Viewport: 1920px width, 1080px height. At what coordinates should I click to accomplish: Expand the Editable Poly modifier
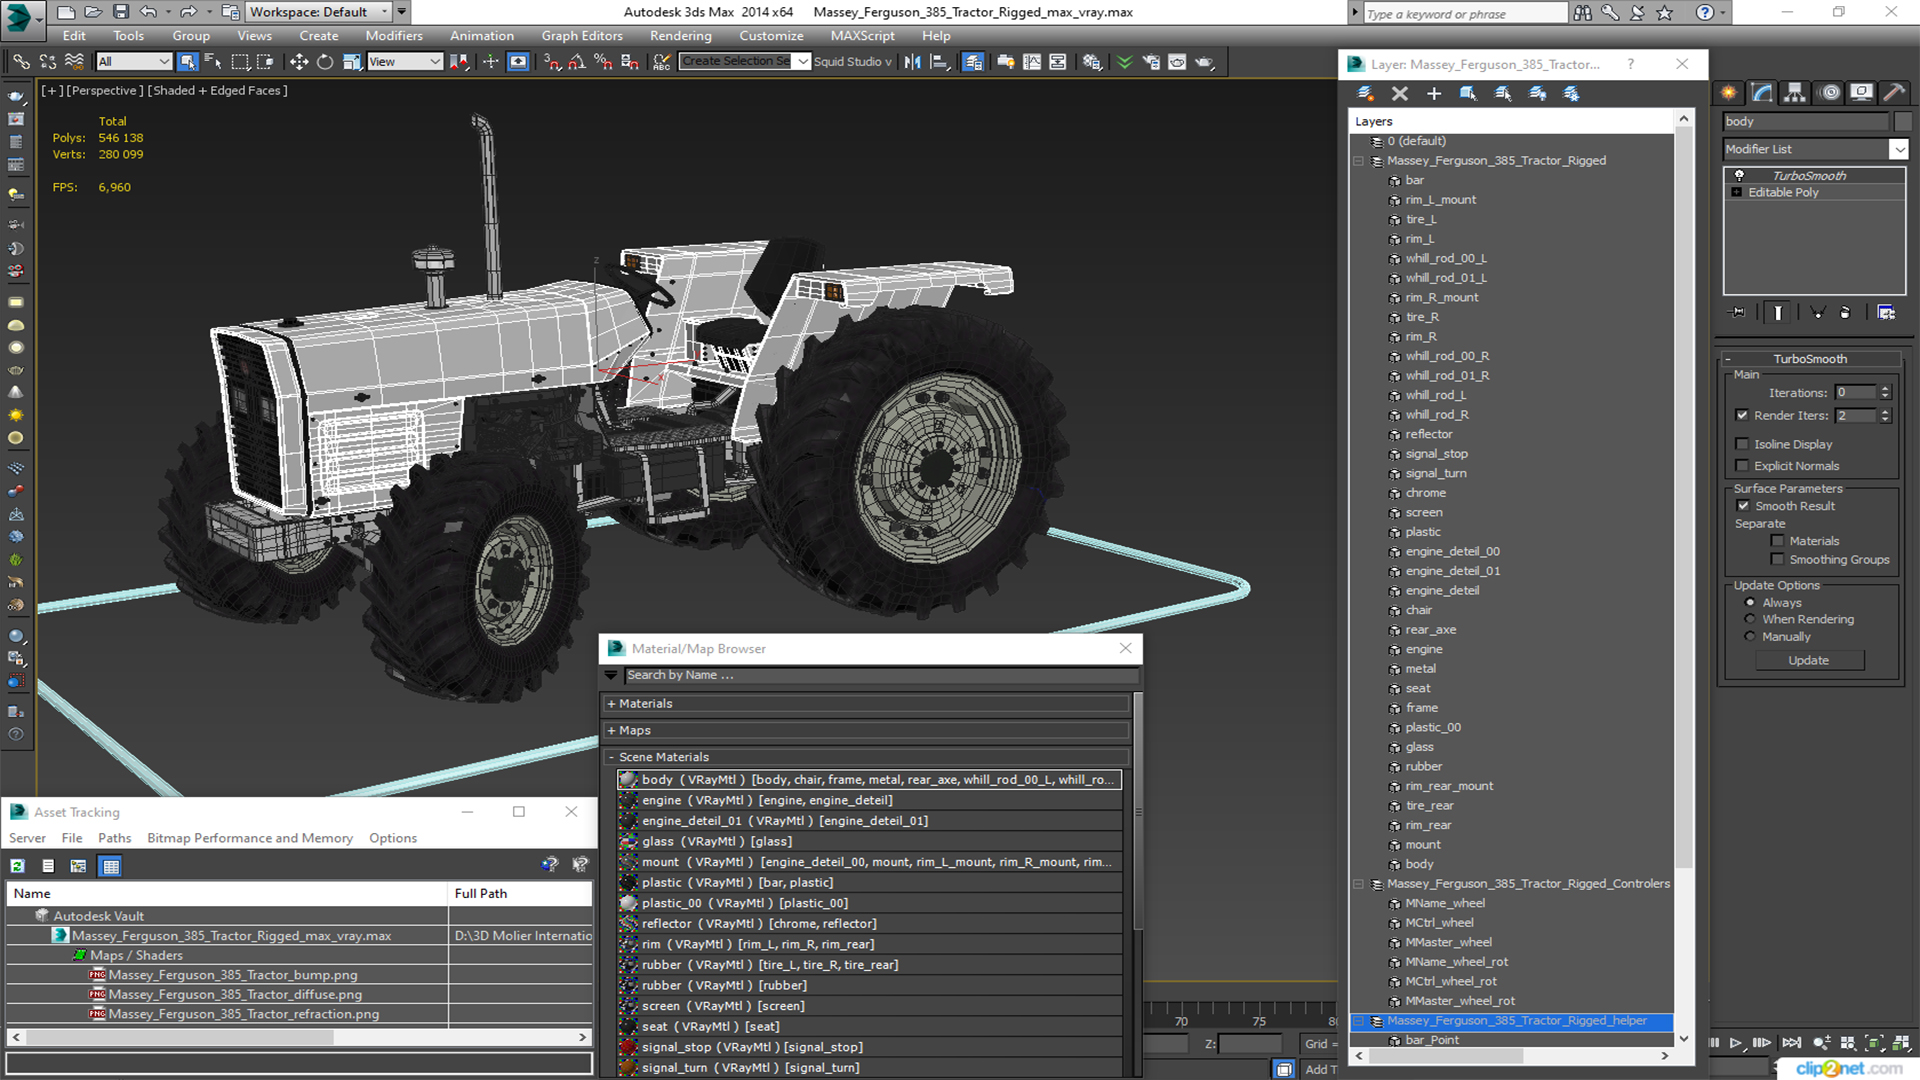point(1737,192)
